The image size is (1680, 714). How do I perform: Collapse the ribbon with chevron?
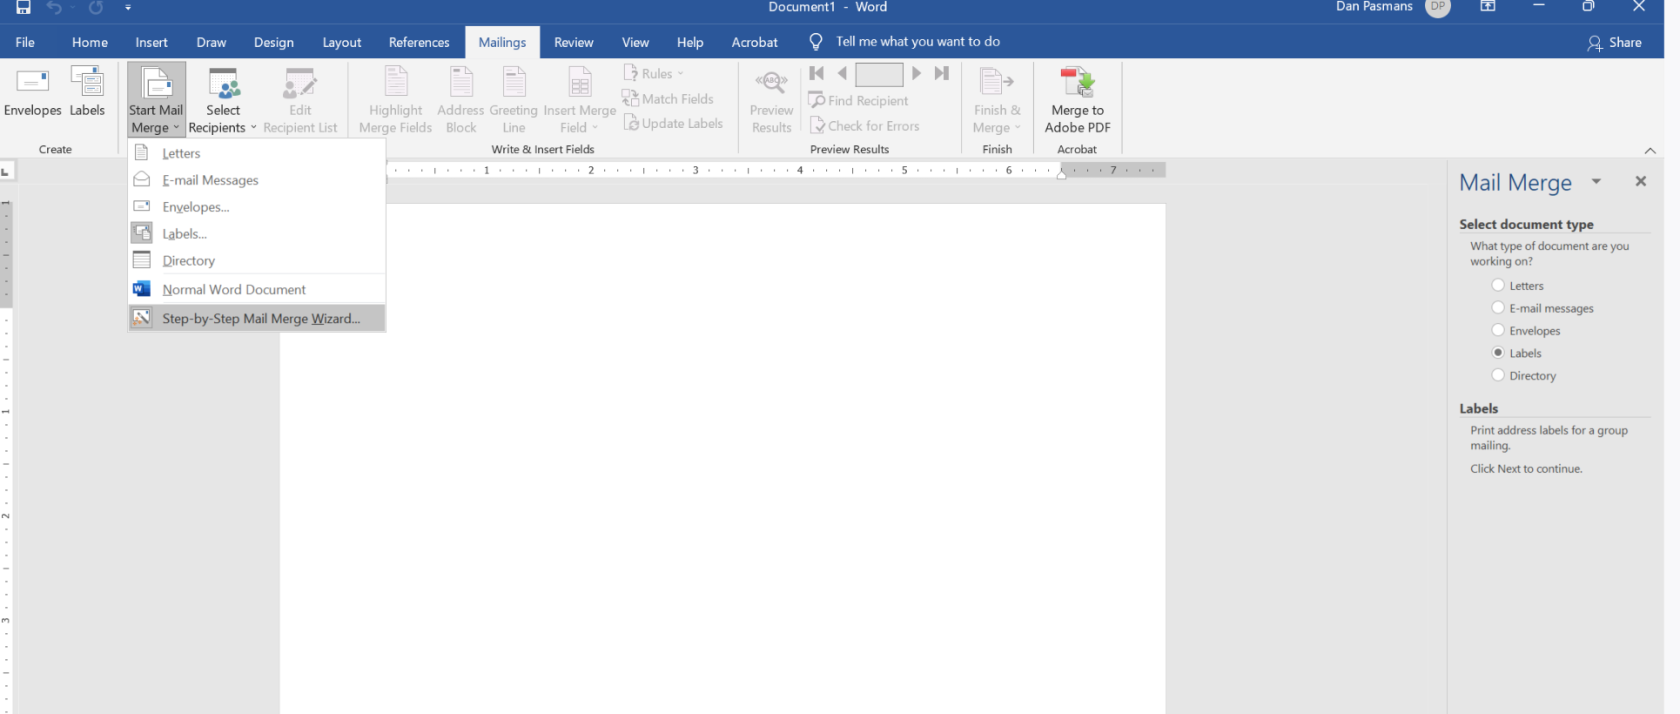(1650, 150)
